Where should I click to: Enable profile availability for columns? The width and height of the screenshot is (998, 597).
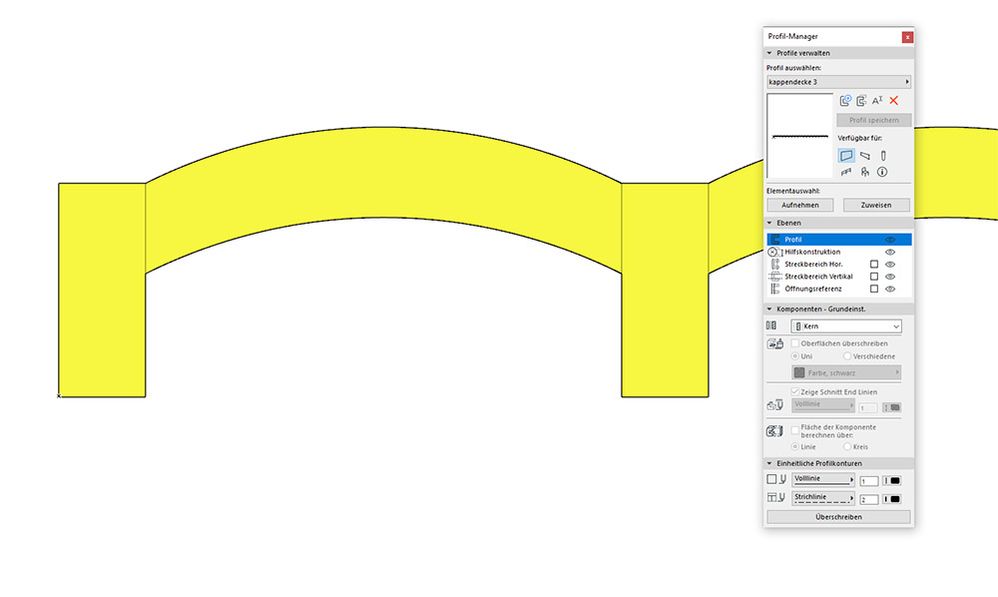coord(883,155)
